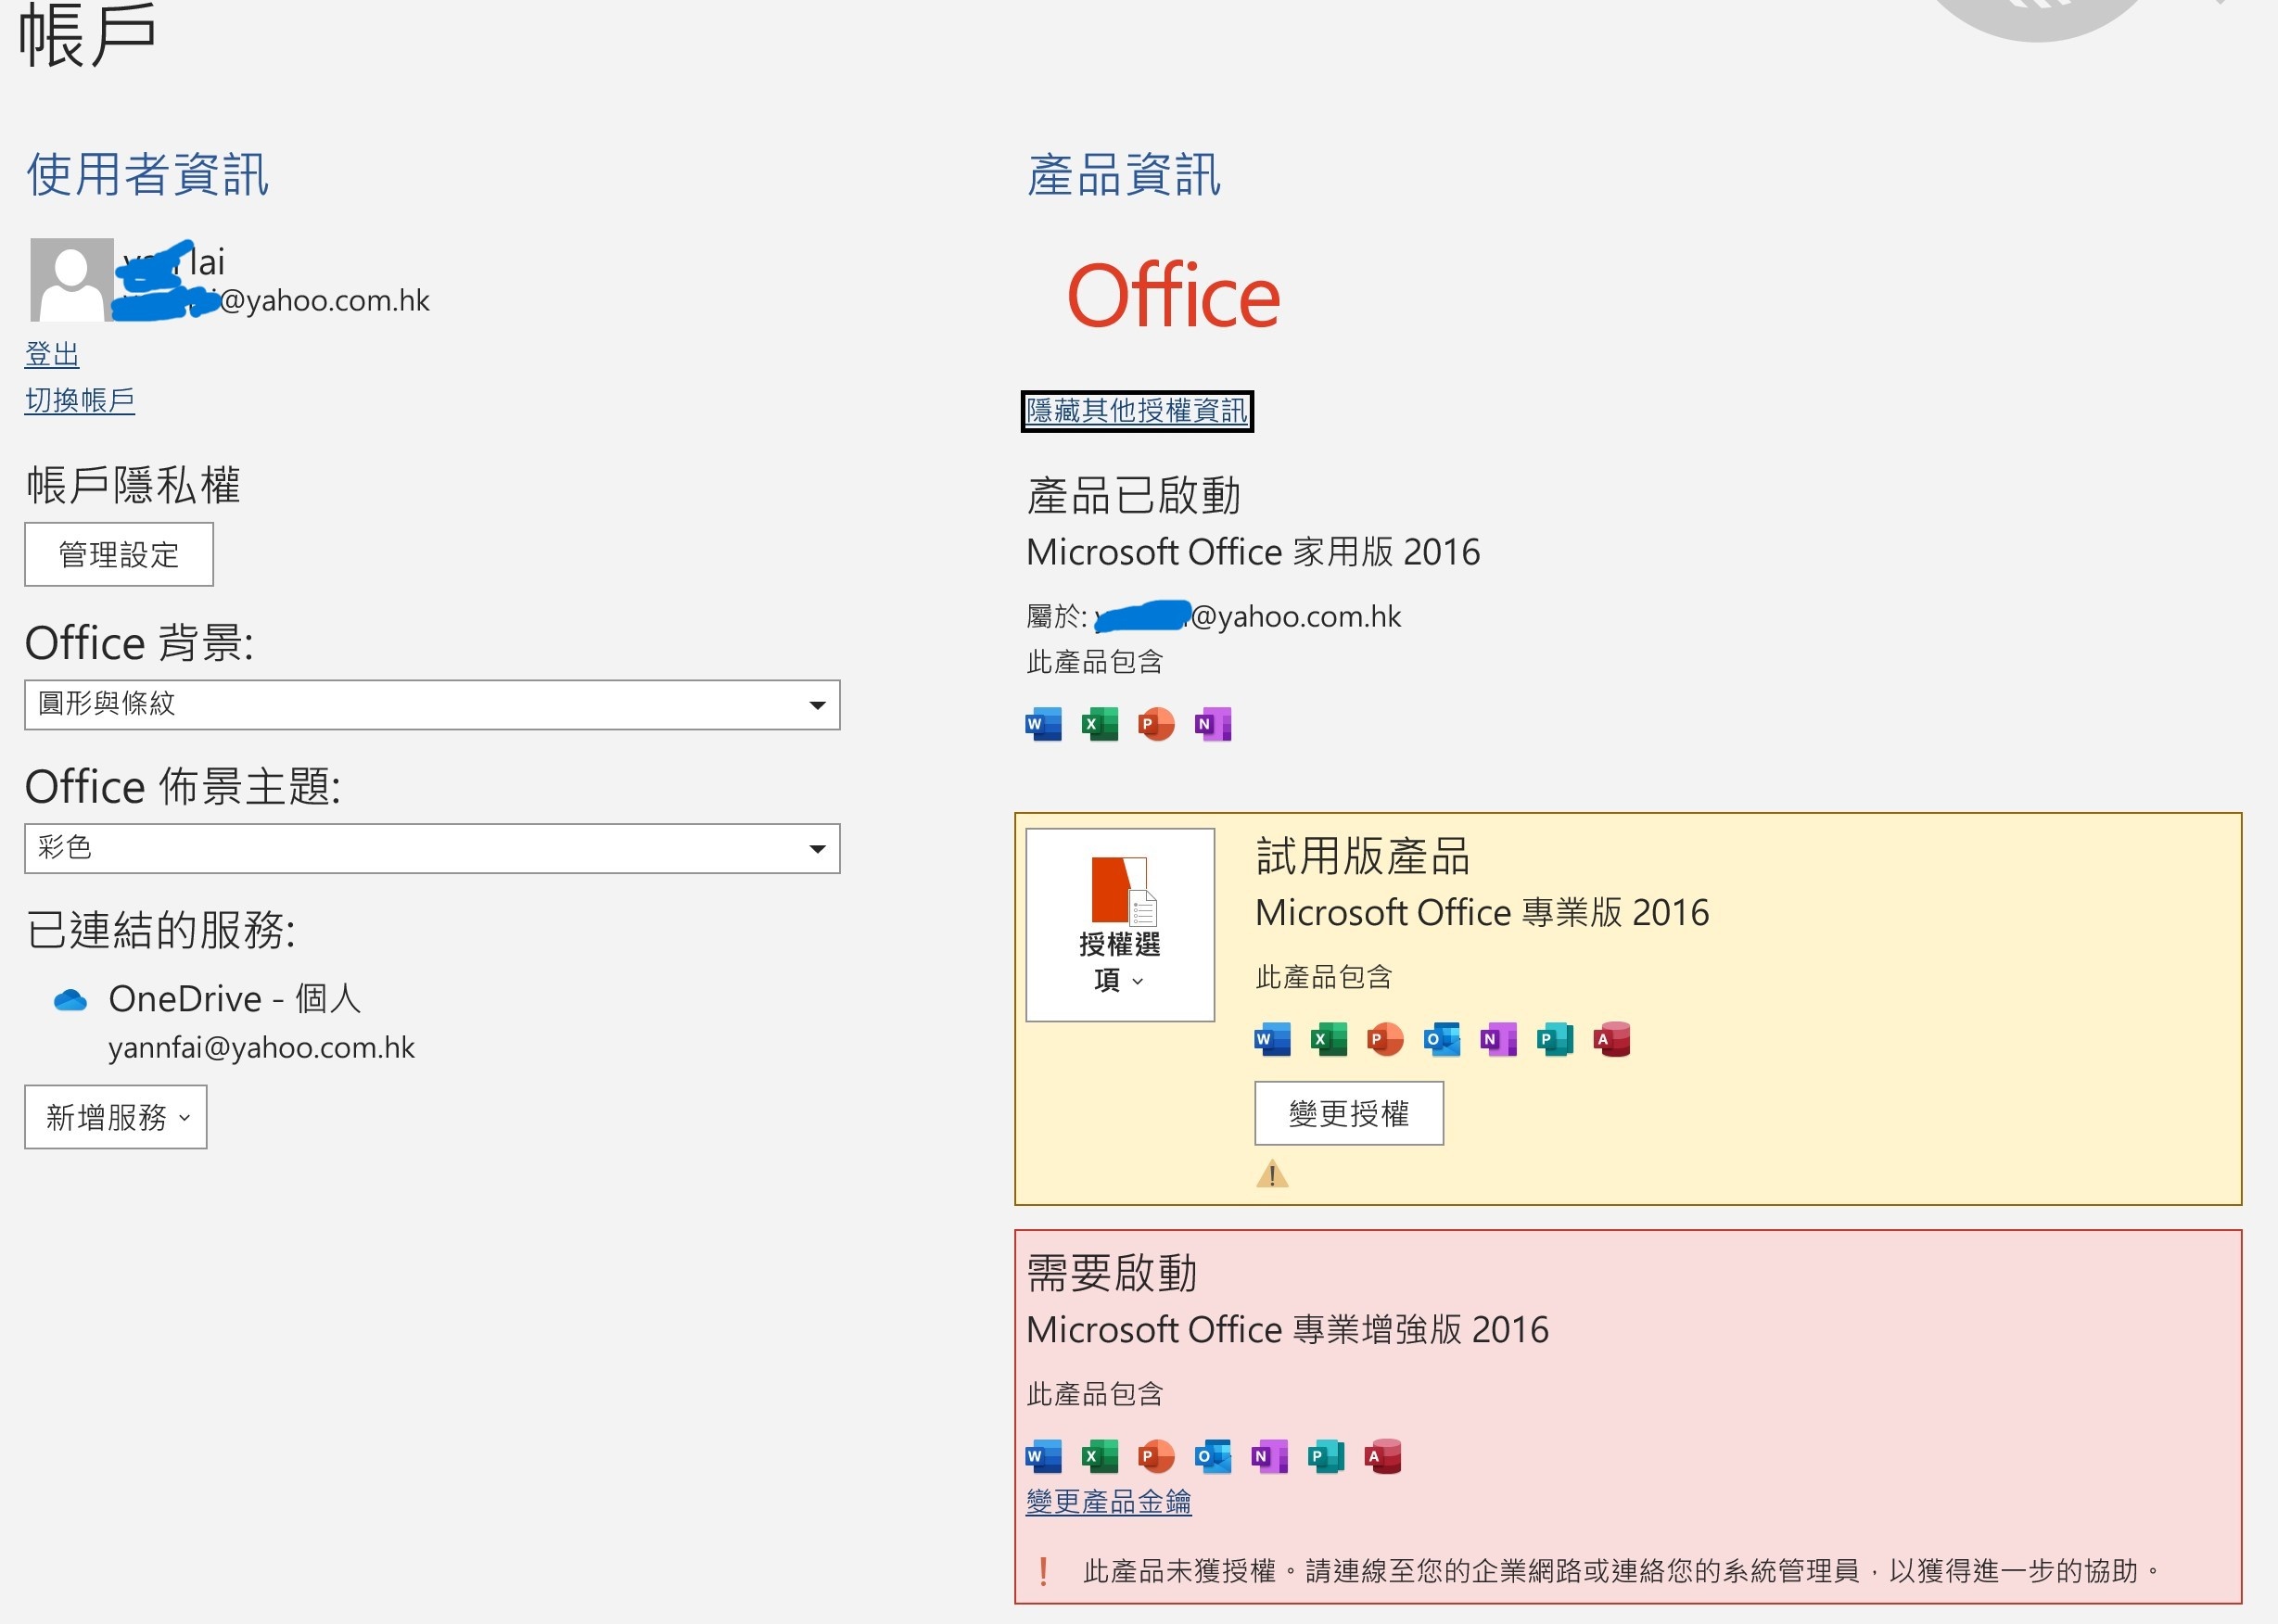Click Publisher icon in 試用版產品 panel
The width and height of the screenshot is (2278, 1624).
click(1555, 1040)
